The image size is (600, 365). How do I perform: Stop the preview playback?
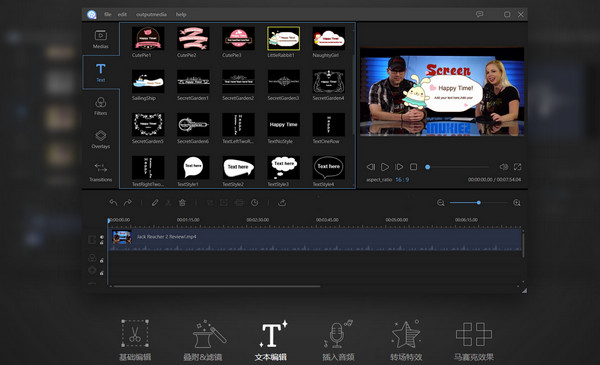click(x=413, y=167)
